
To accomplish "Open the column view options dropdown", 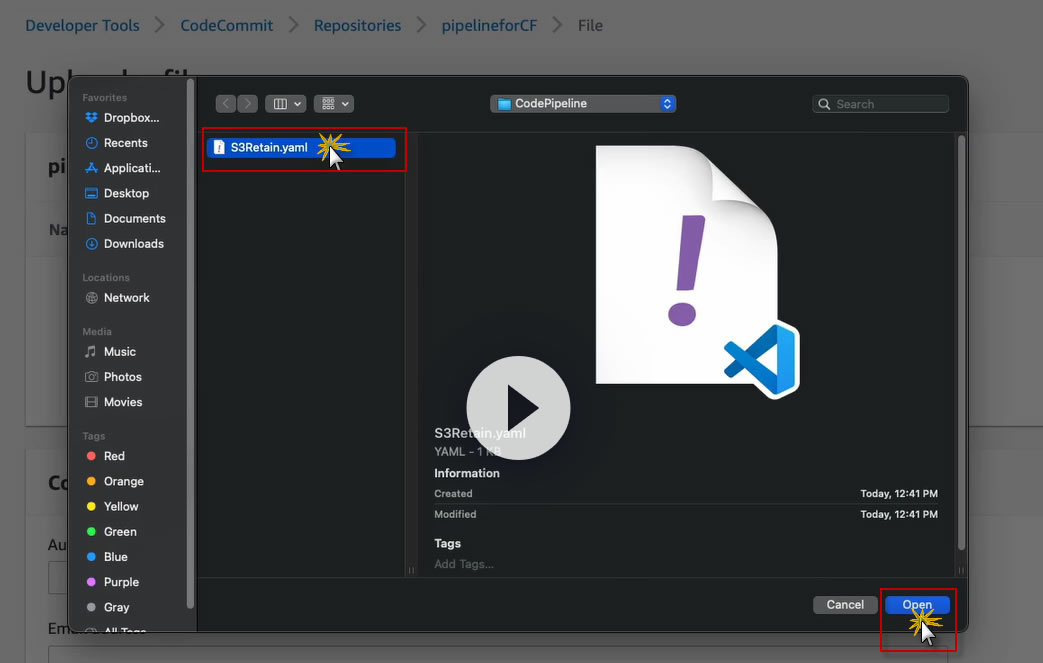I will coord(286,104).
